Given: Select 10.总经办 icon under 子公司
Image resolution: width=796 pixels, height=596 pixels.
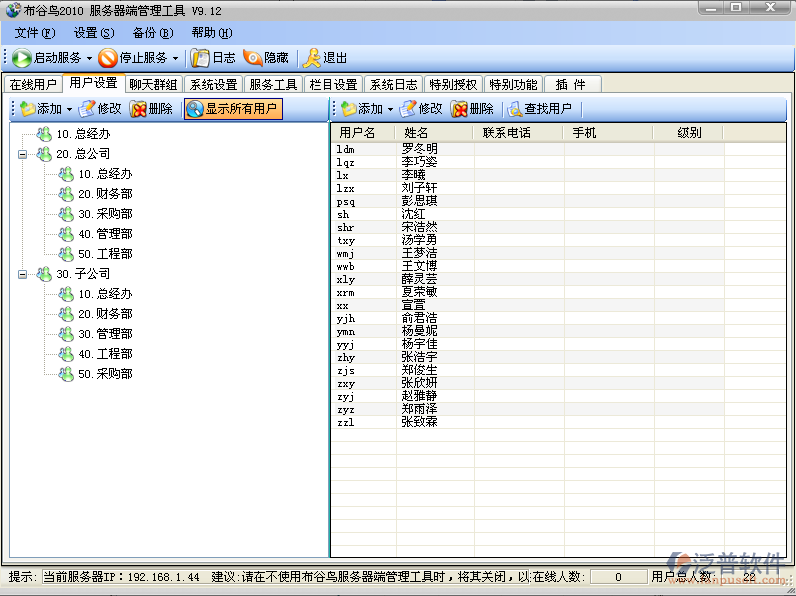Looking at the screenshot, I should pyautogui.click(x=66, y=294).
